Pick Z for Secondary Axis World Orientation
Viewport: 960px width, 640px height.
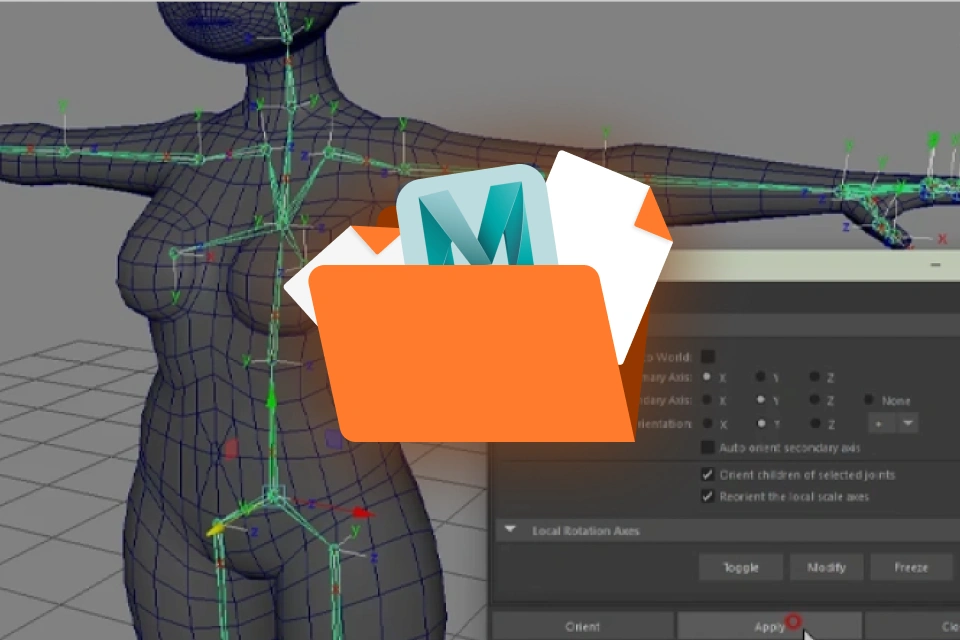tap(814, 423)
